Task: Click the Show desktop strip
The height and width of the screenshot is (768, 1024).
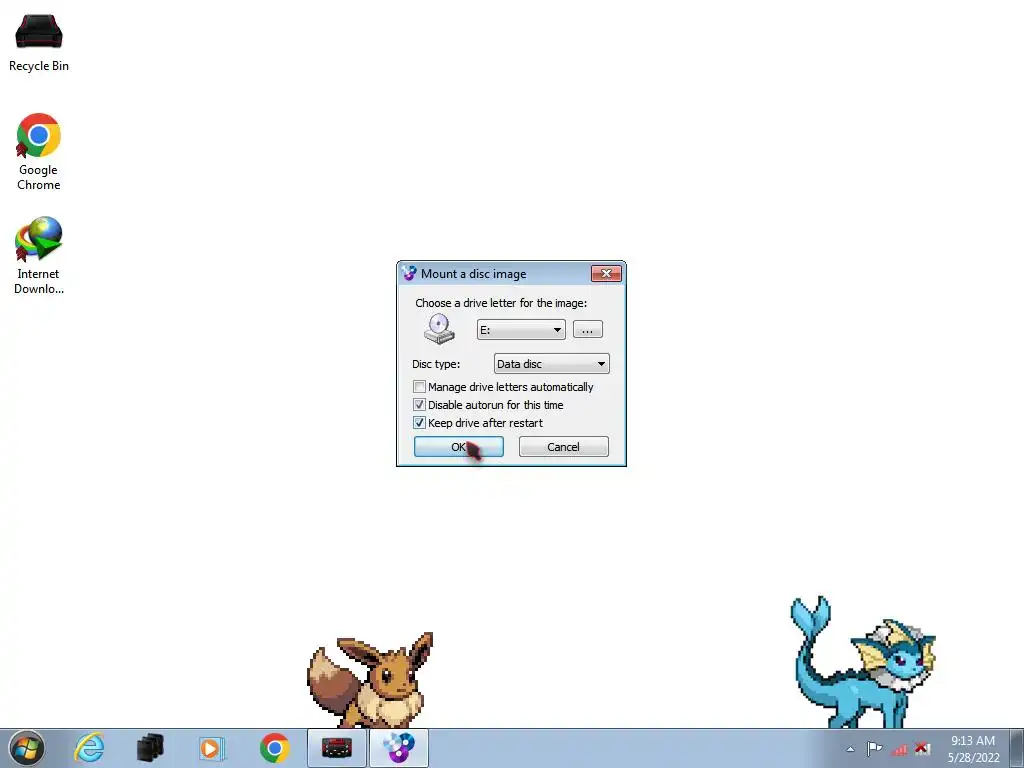Action: [1017, 748]
